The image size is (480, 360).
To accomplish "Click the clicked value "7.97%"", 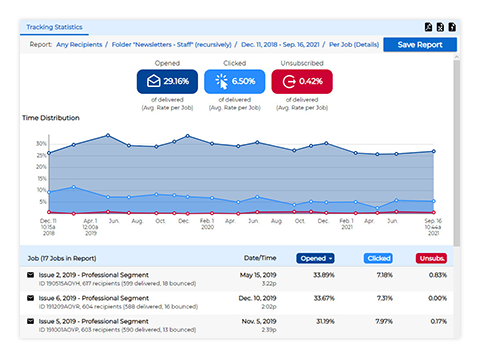I will pyautogui.click(x=384, y=321).
